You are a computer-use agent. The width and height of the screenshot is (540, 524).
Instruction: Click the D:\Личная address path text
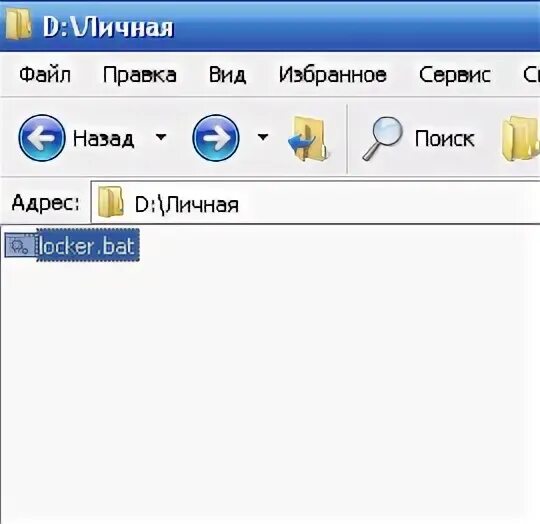187,205
